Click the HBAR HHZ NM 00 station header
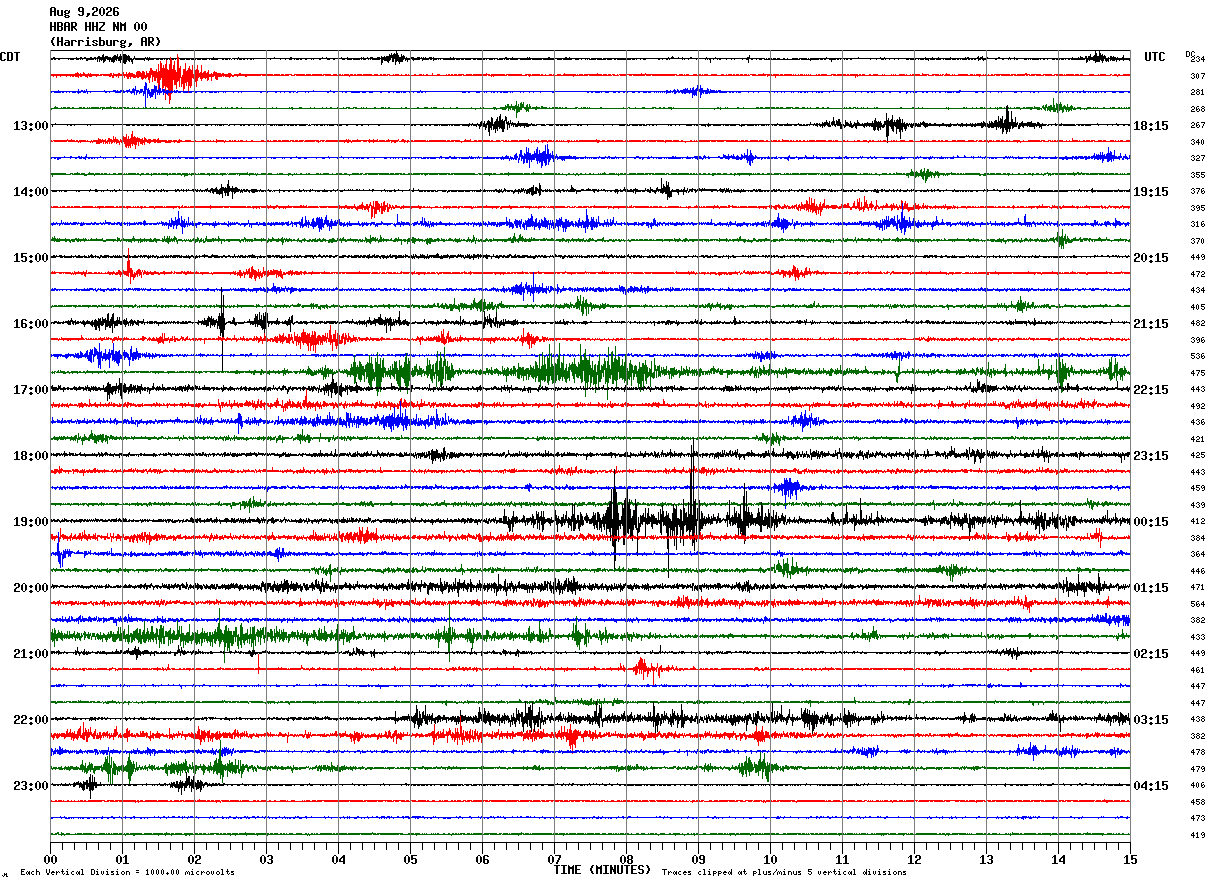1210x886 pixels. (x=98, y=27)
